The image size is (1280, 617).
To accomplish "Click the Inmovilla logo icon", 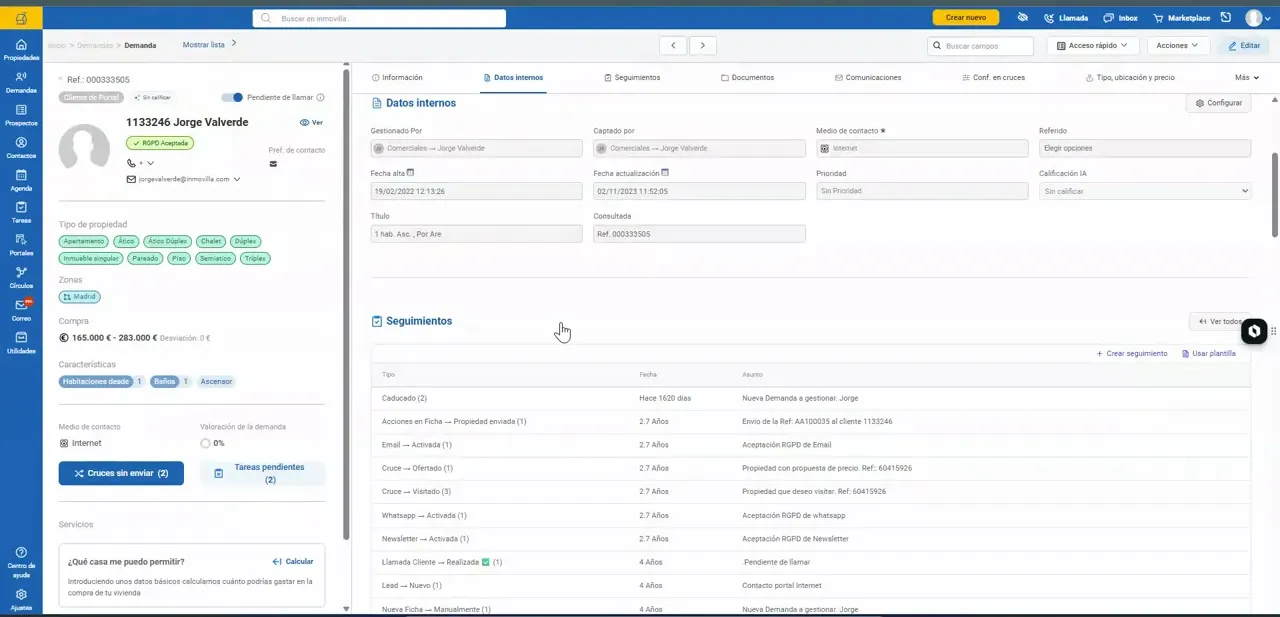I will pos(21,18).
